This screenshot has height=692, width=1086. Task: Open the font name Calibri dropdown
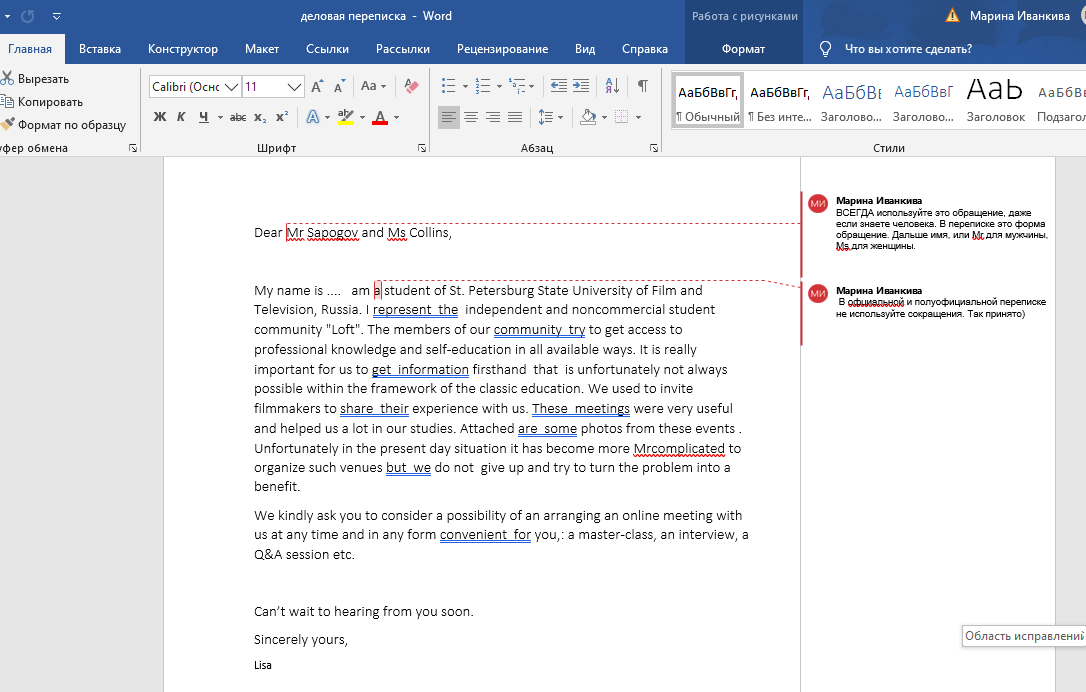click(232, 87)
